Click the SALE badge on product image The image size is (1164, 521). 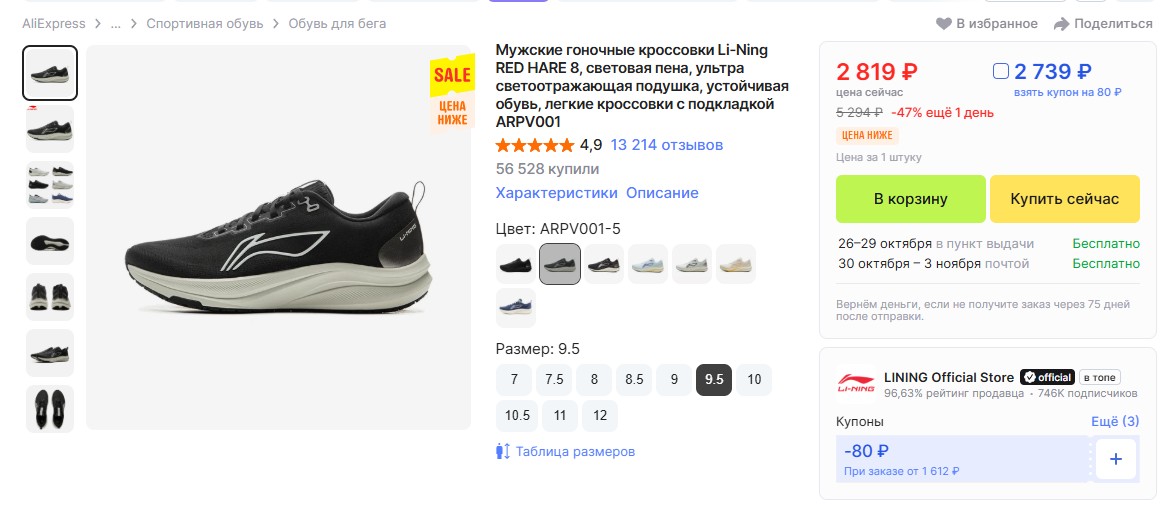[452, 75]
